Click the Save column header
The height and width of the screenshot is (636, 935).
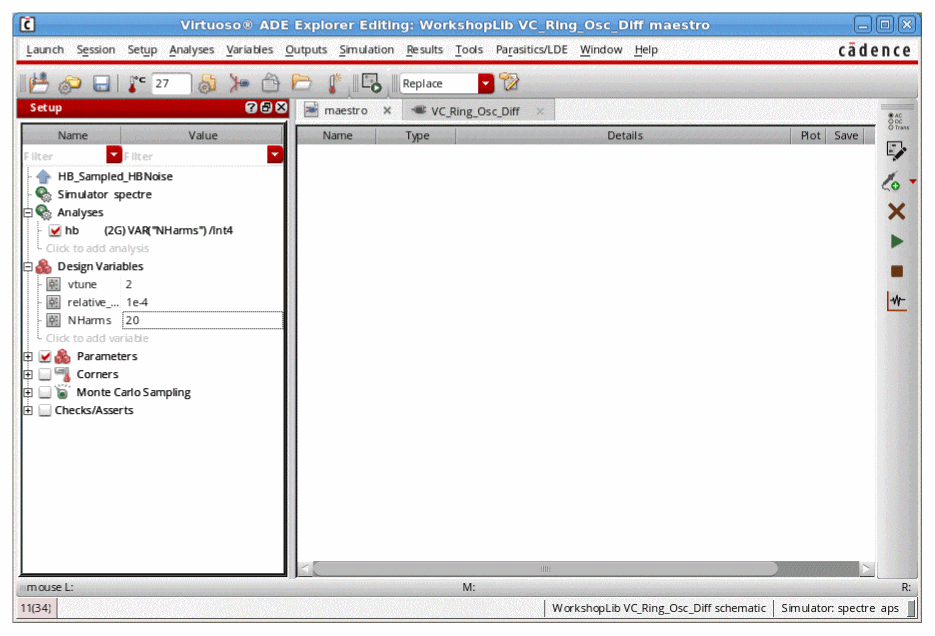pos(846,136)
